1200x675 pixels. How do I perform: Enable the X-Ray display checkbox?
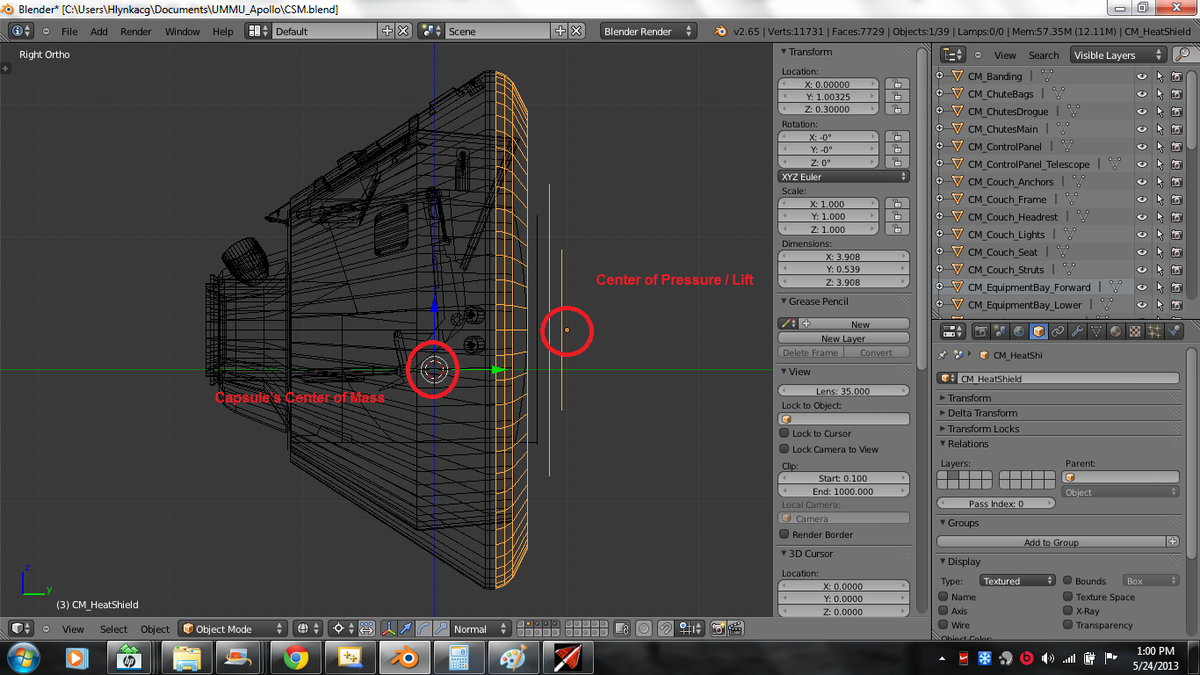click(x=1067, y=611)
